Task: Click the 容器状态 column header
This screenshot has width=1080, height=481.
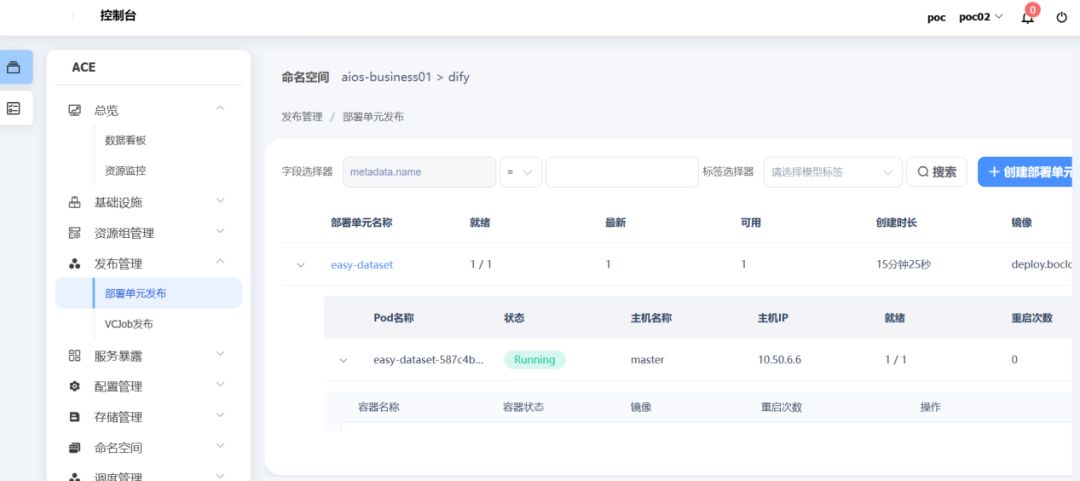Action: (x=523, y=407)
